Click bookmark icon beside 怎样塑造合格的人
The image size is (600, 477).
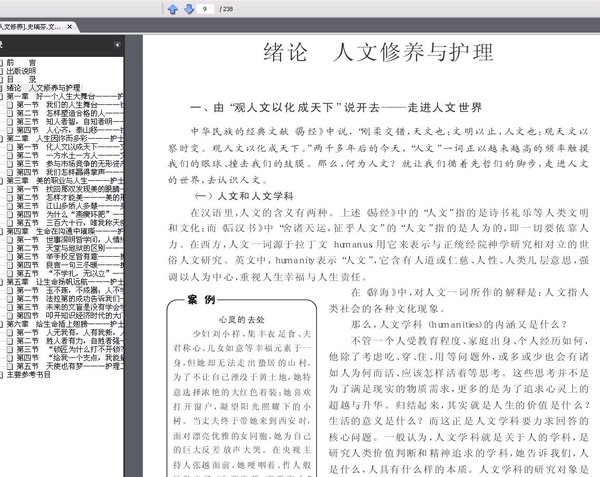click(x=10, y=113)
